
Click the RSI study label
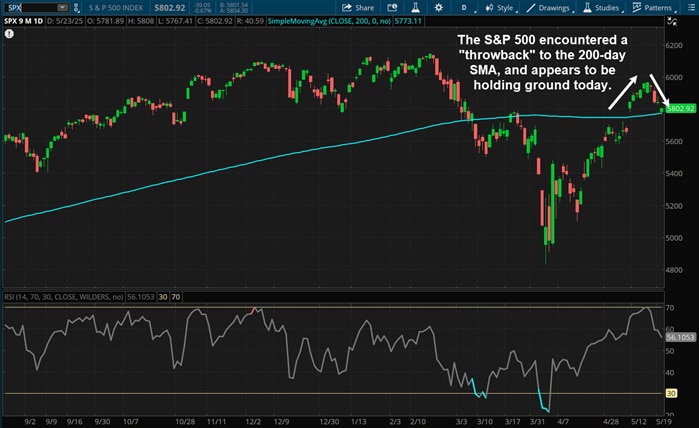point(63,297)
